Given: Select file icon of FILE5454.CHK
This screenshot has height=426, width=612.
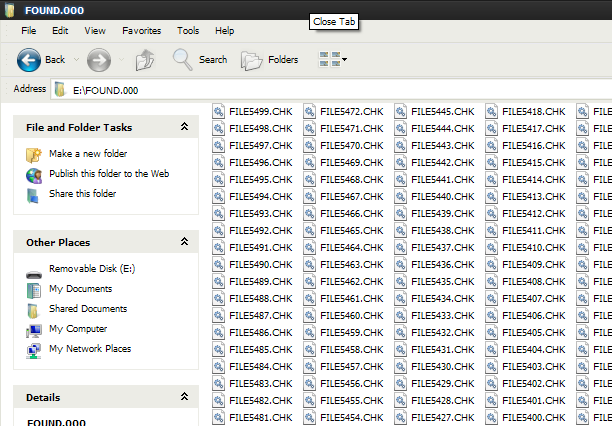Looking at the screenshot, I should 310,417.
